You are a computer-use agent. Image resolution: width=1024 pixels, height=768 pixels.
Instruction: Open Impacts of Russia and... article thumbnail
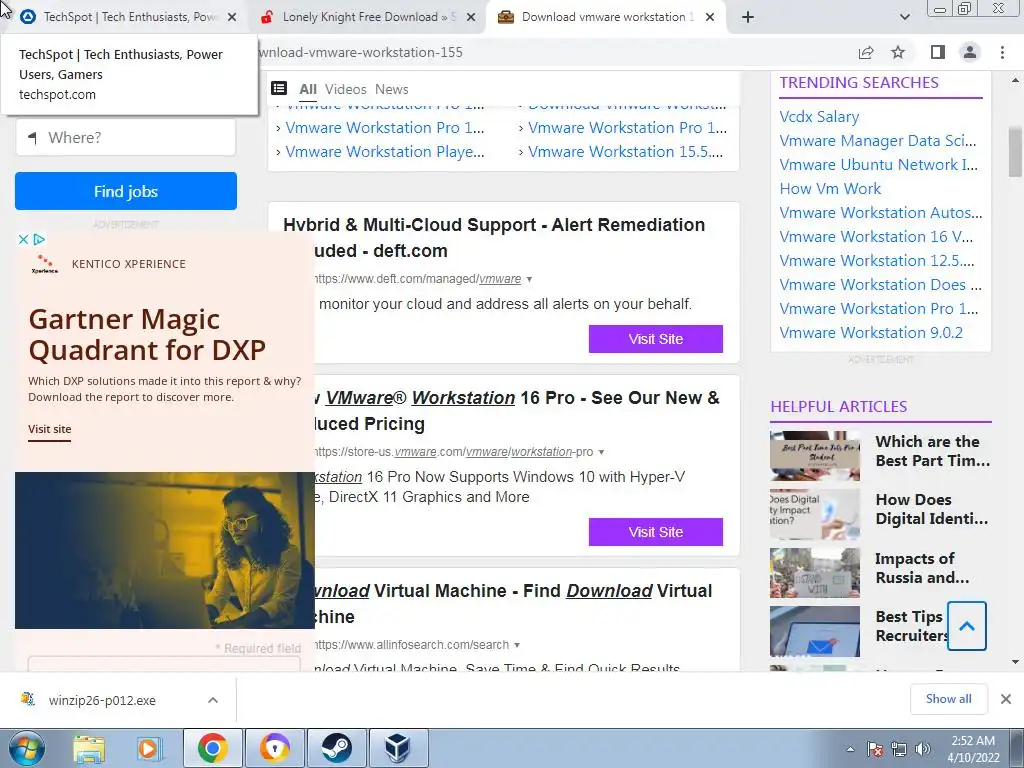815,573
